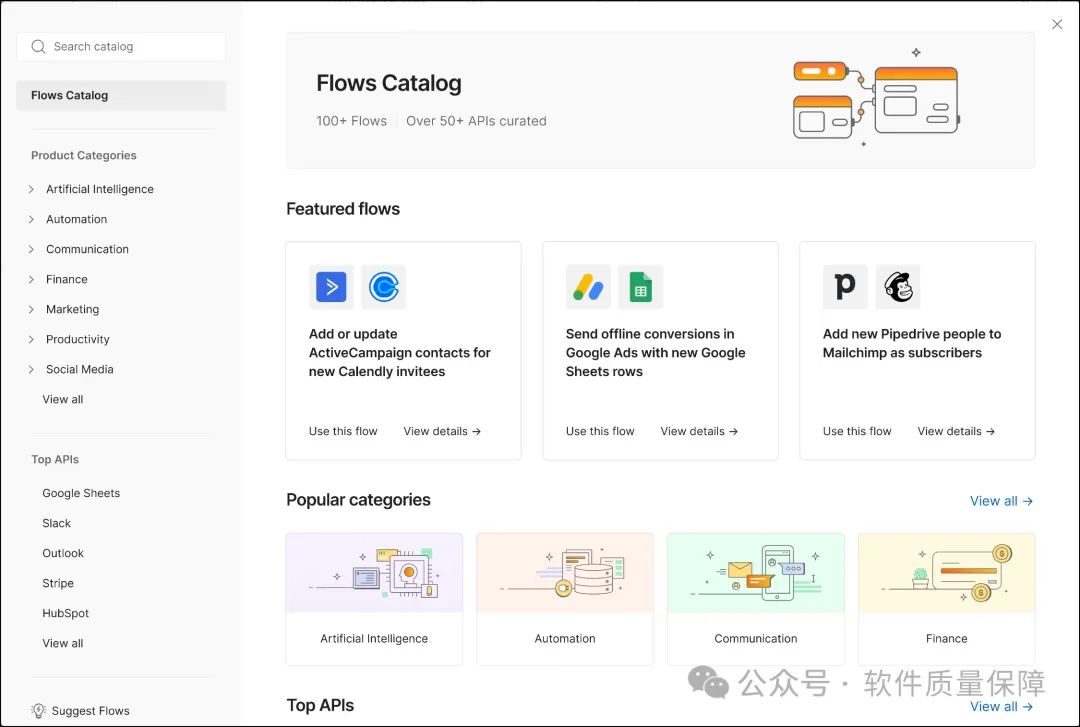The image size is (1080, 727).
Task: Expand the Automation category chevron
Action: [x=31, y=219]
